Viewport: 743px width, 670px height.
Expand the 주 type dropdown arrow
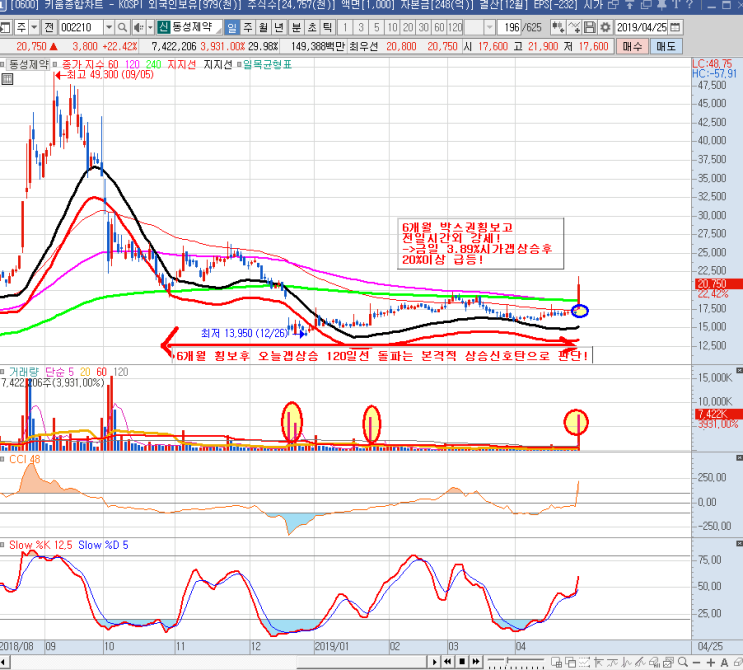(34, 27)
